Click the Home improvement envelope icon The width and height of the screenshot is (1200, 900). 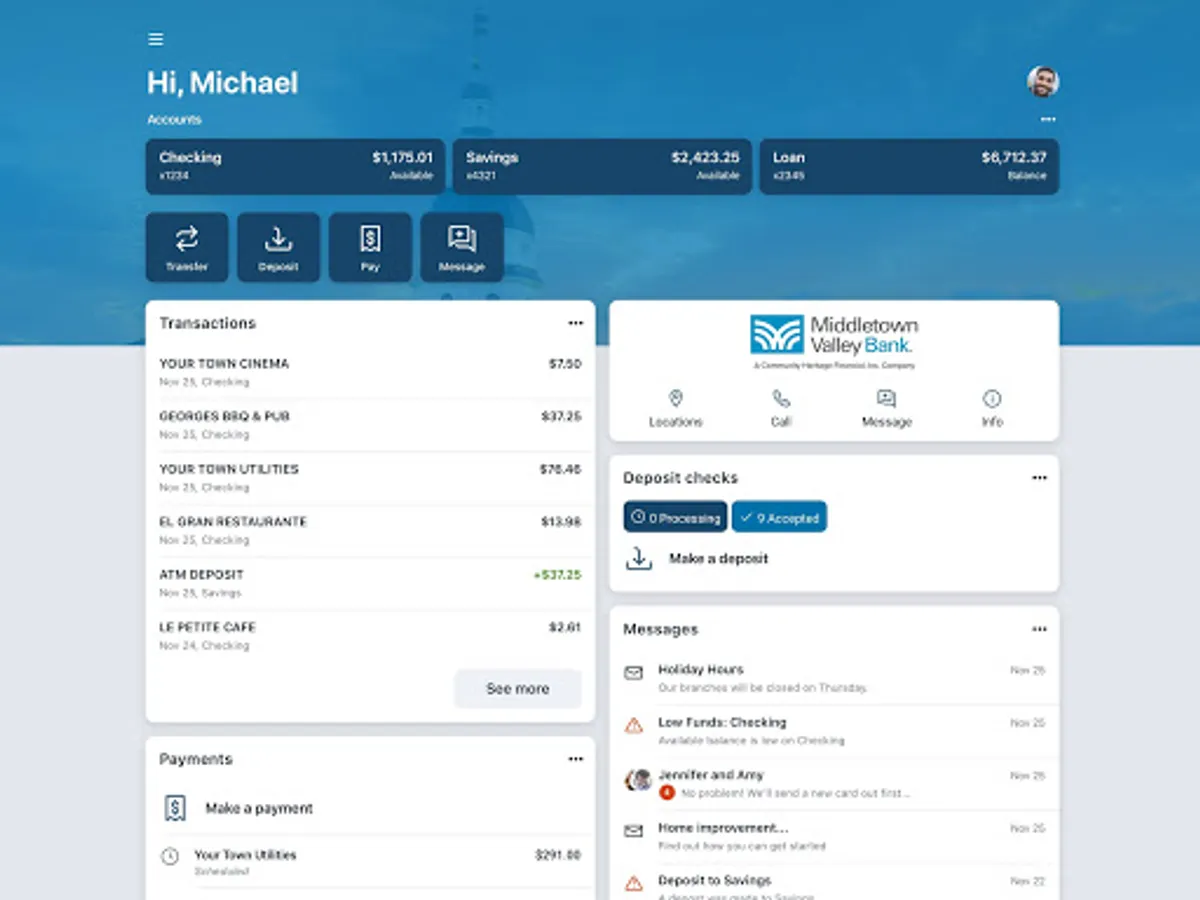(634, 832)
